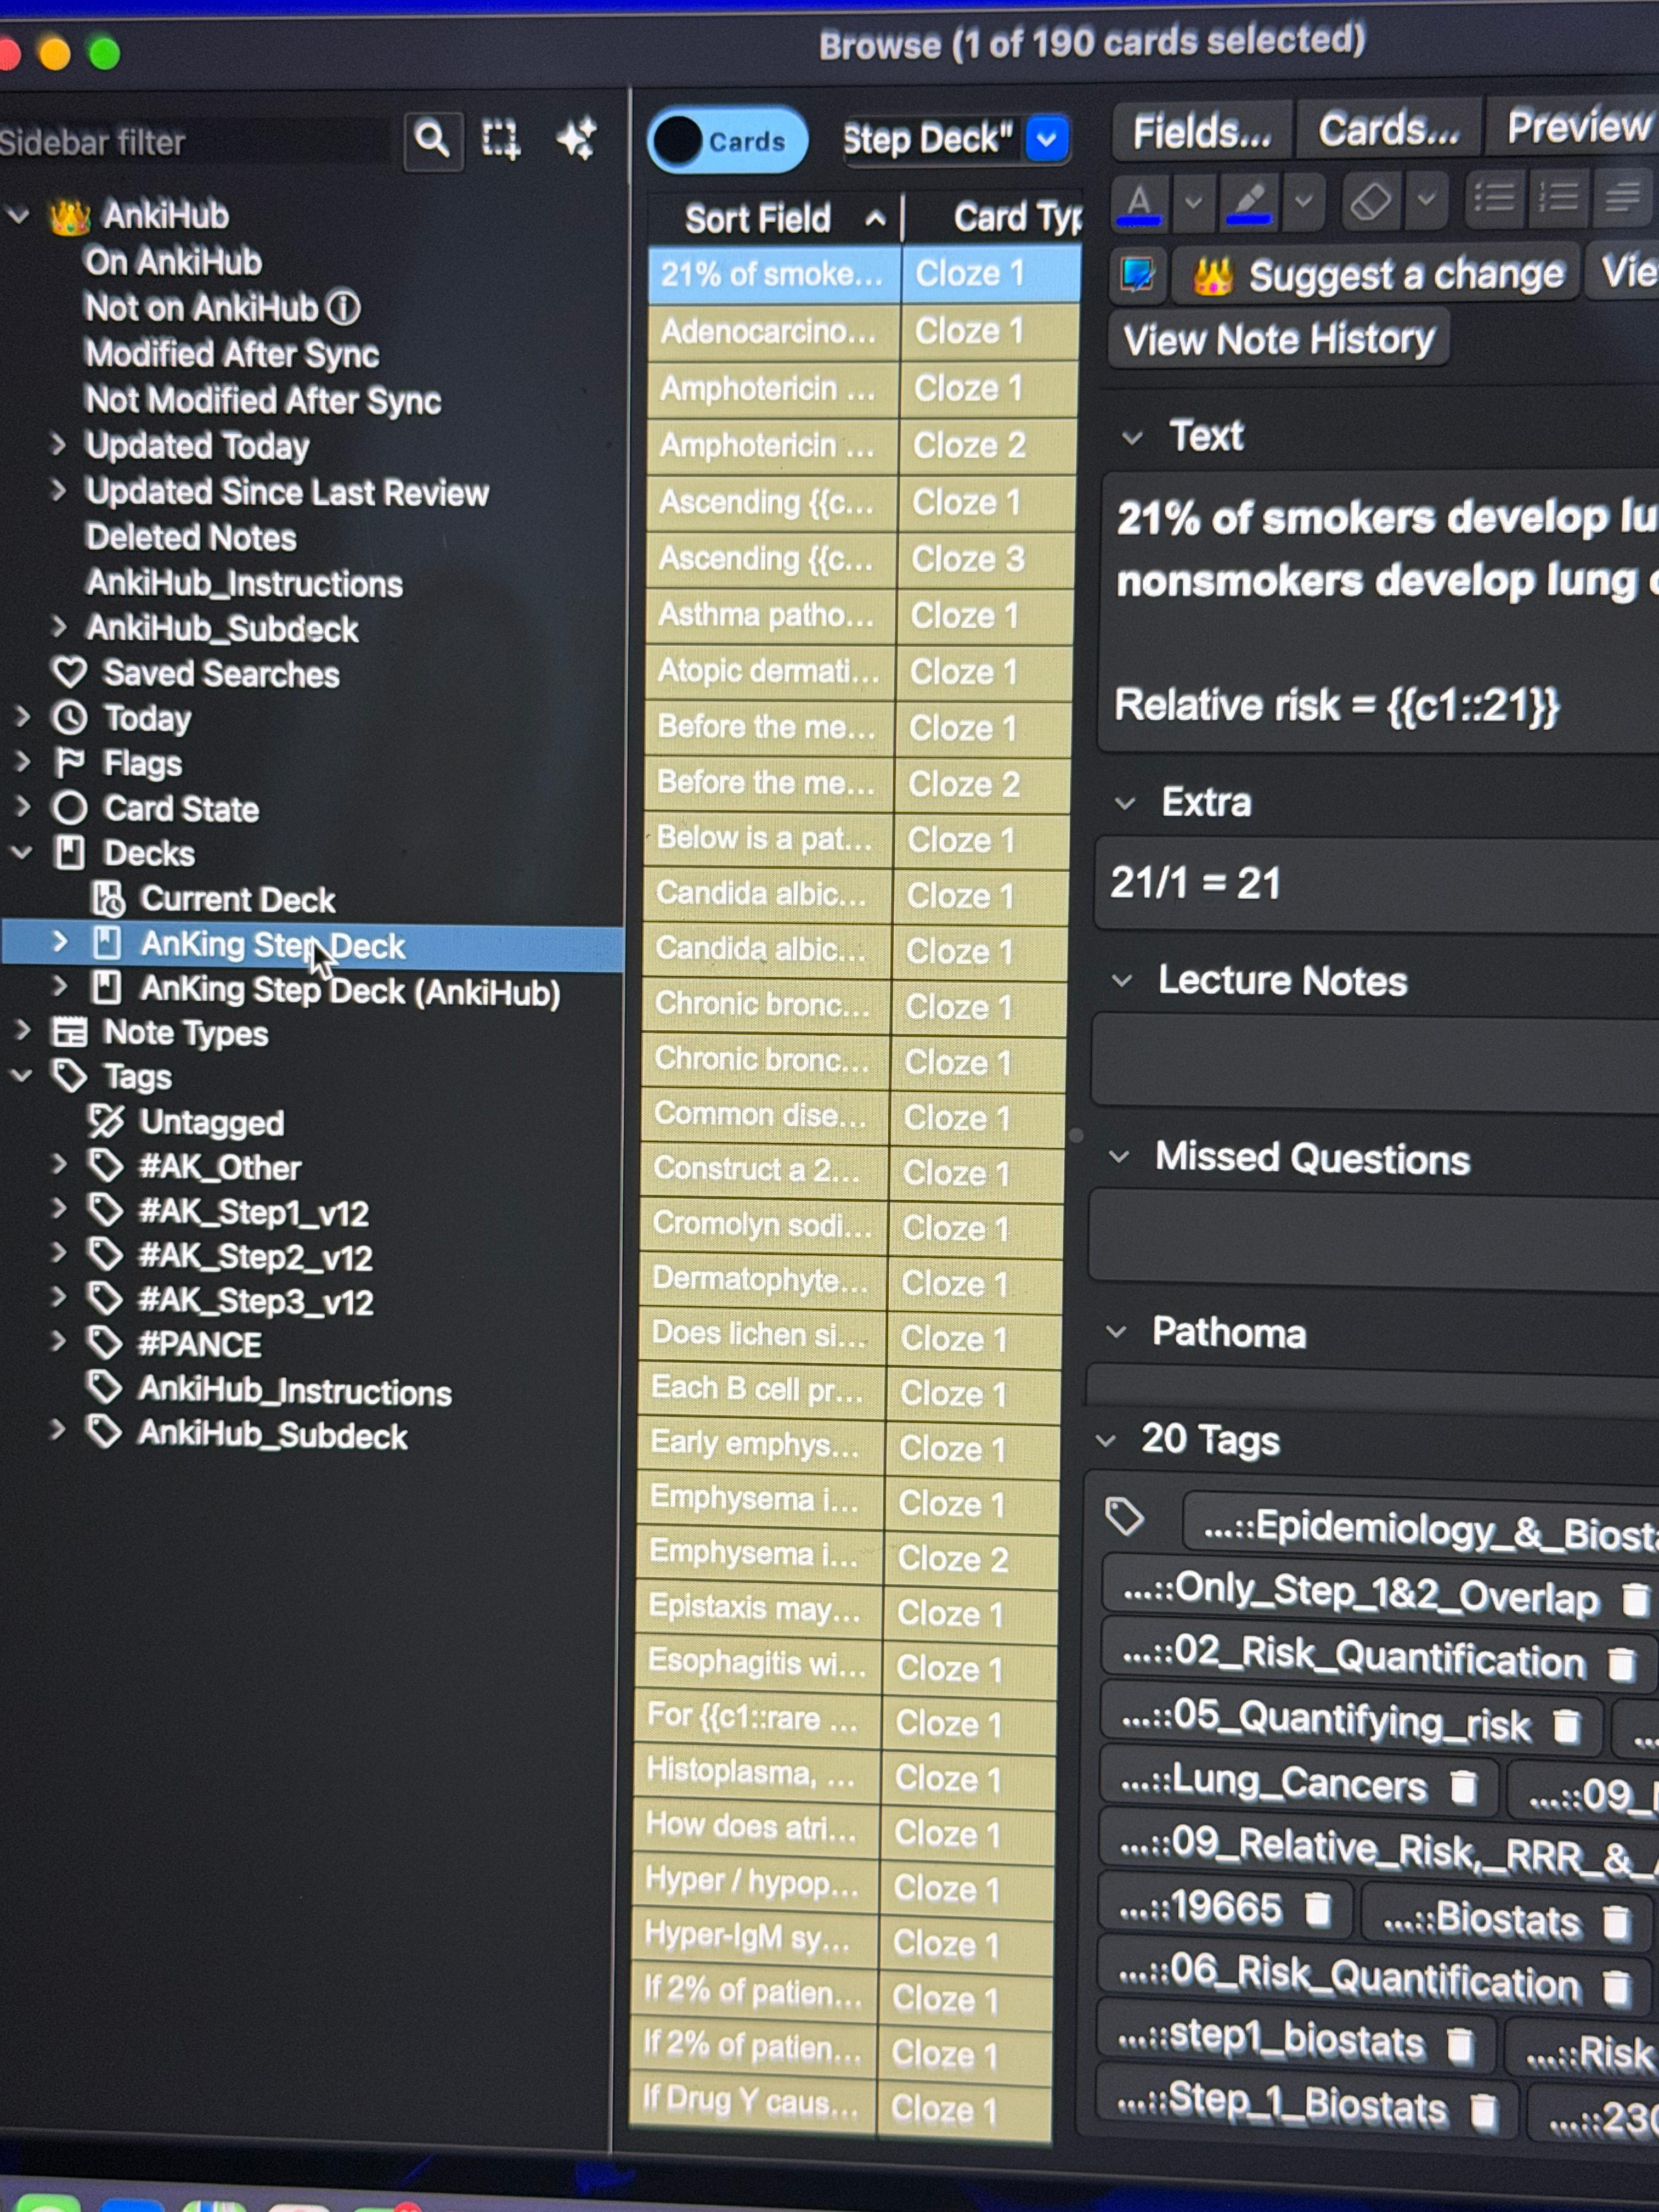Open the Fields… dialog
The image size is (1659, 2212).
(1202, 131)
